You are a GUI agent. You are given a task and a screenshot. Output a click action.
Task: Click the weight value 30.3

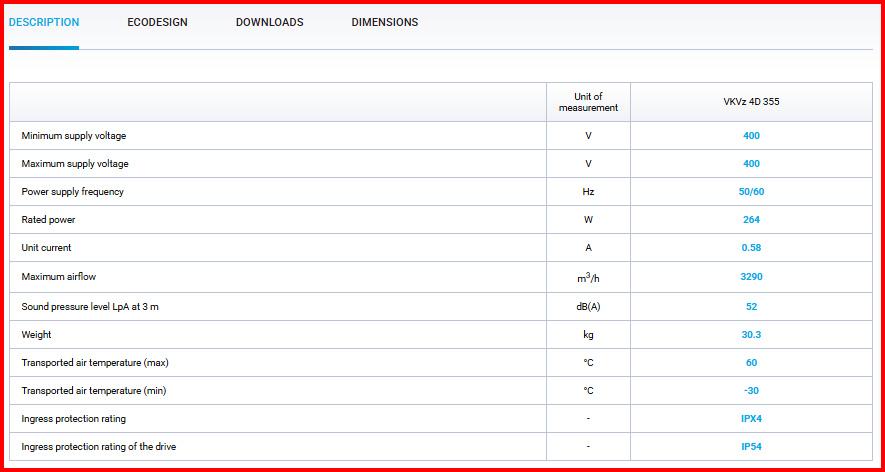751,335
